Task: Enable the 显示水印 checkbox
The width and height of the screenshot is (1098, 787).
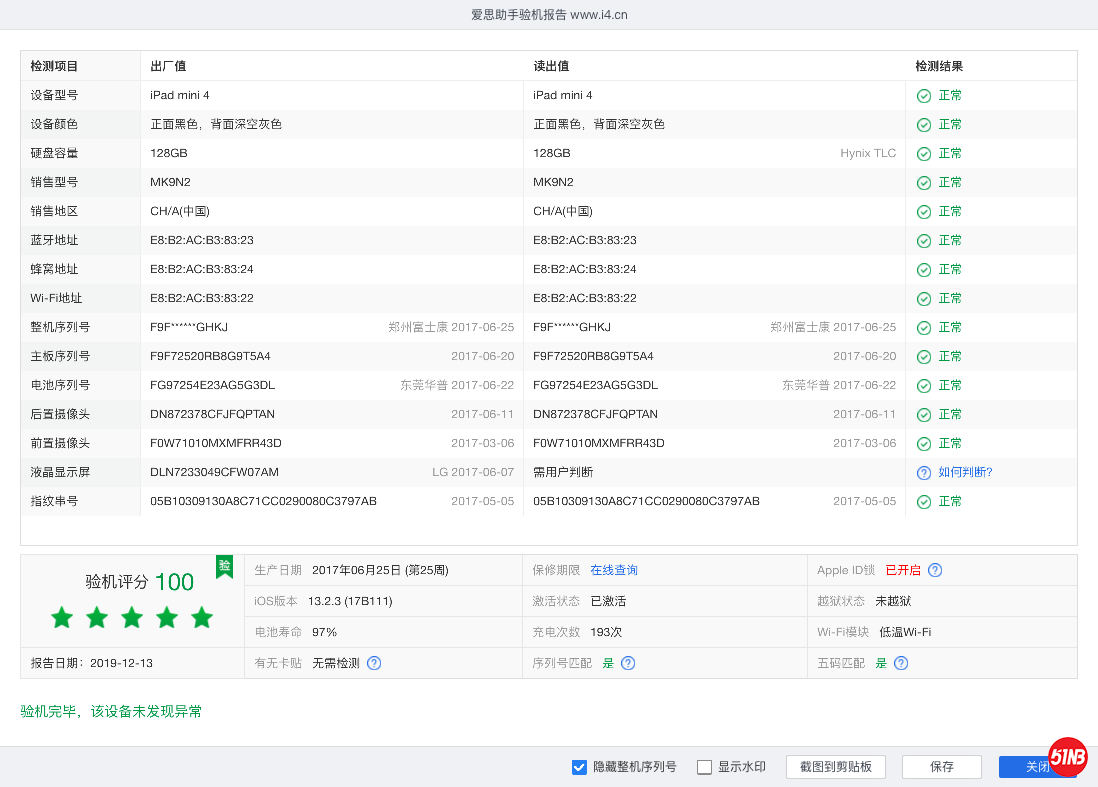Action: pyautogui.click(x=705, y=767)
